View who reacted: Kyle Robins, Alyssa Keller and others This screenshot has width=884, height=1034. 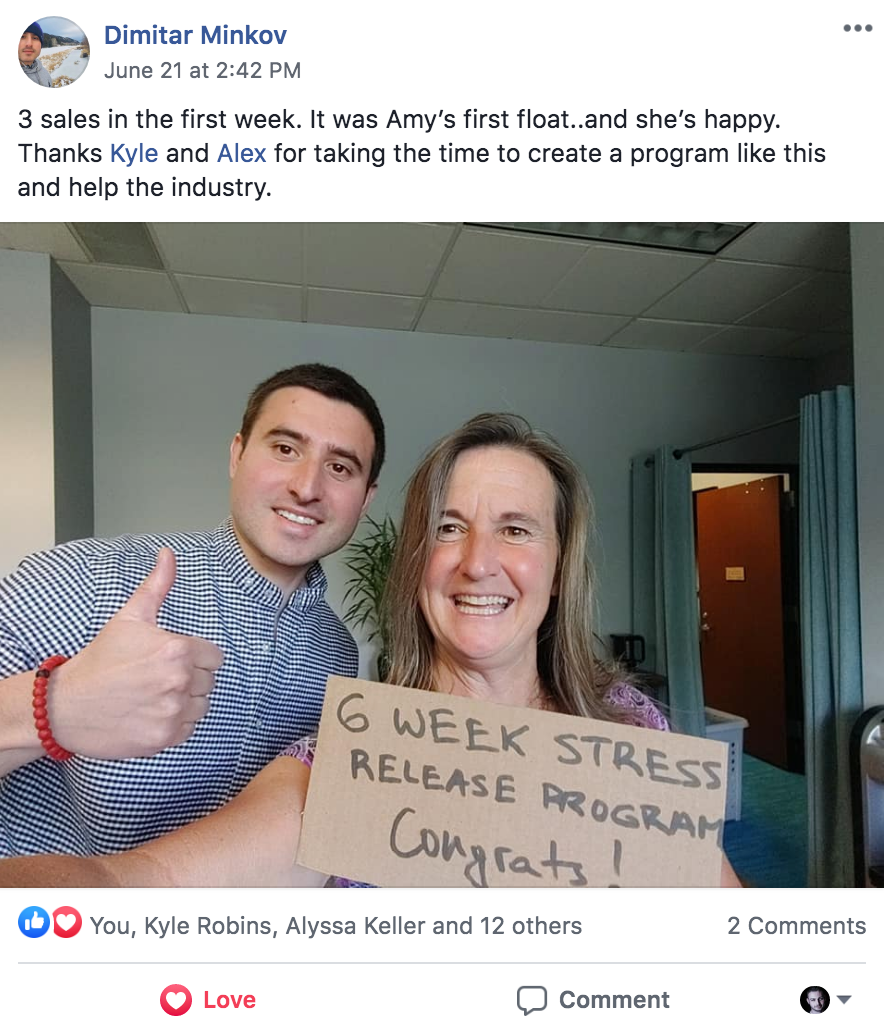[x=336, y=926]
